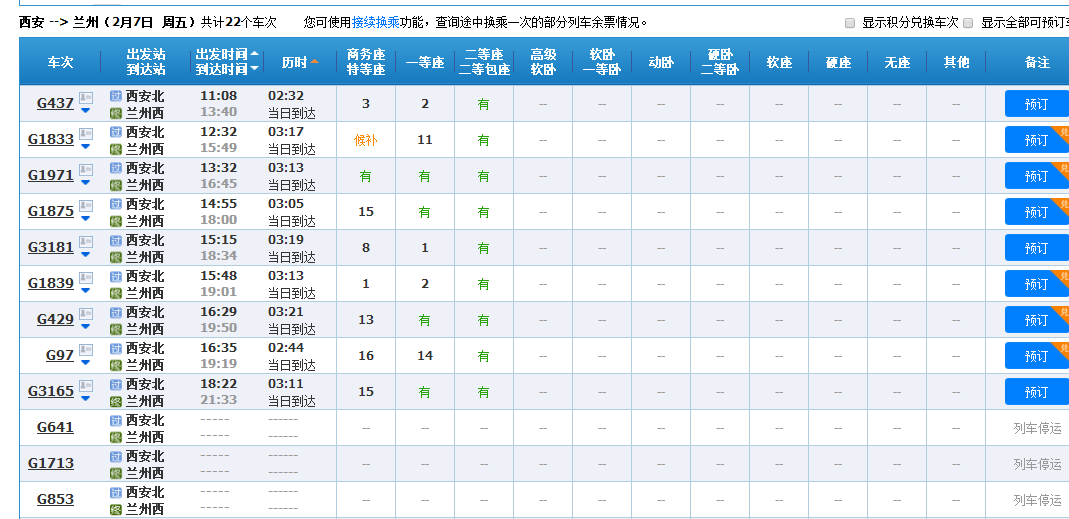Book train G1833 with 预订 button
1069x519 pixels.
[1036, 140]
